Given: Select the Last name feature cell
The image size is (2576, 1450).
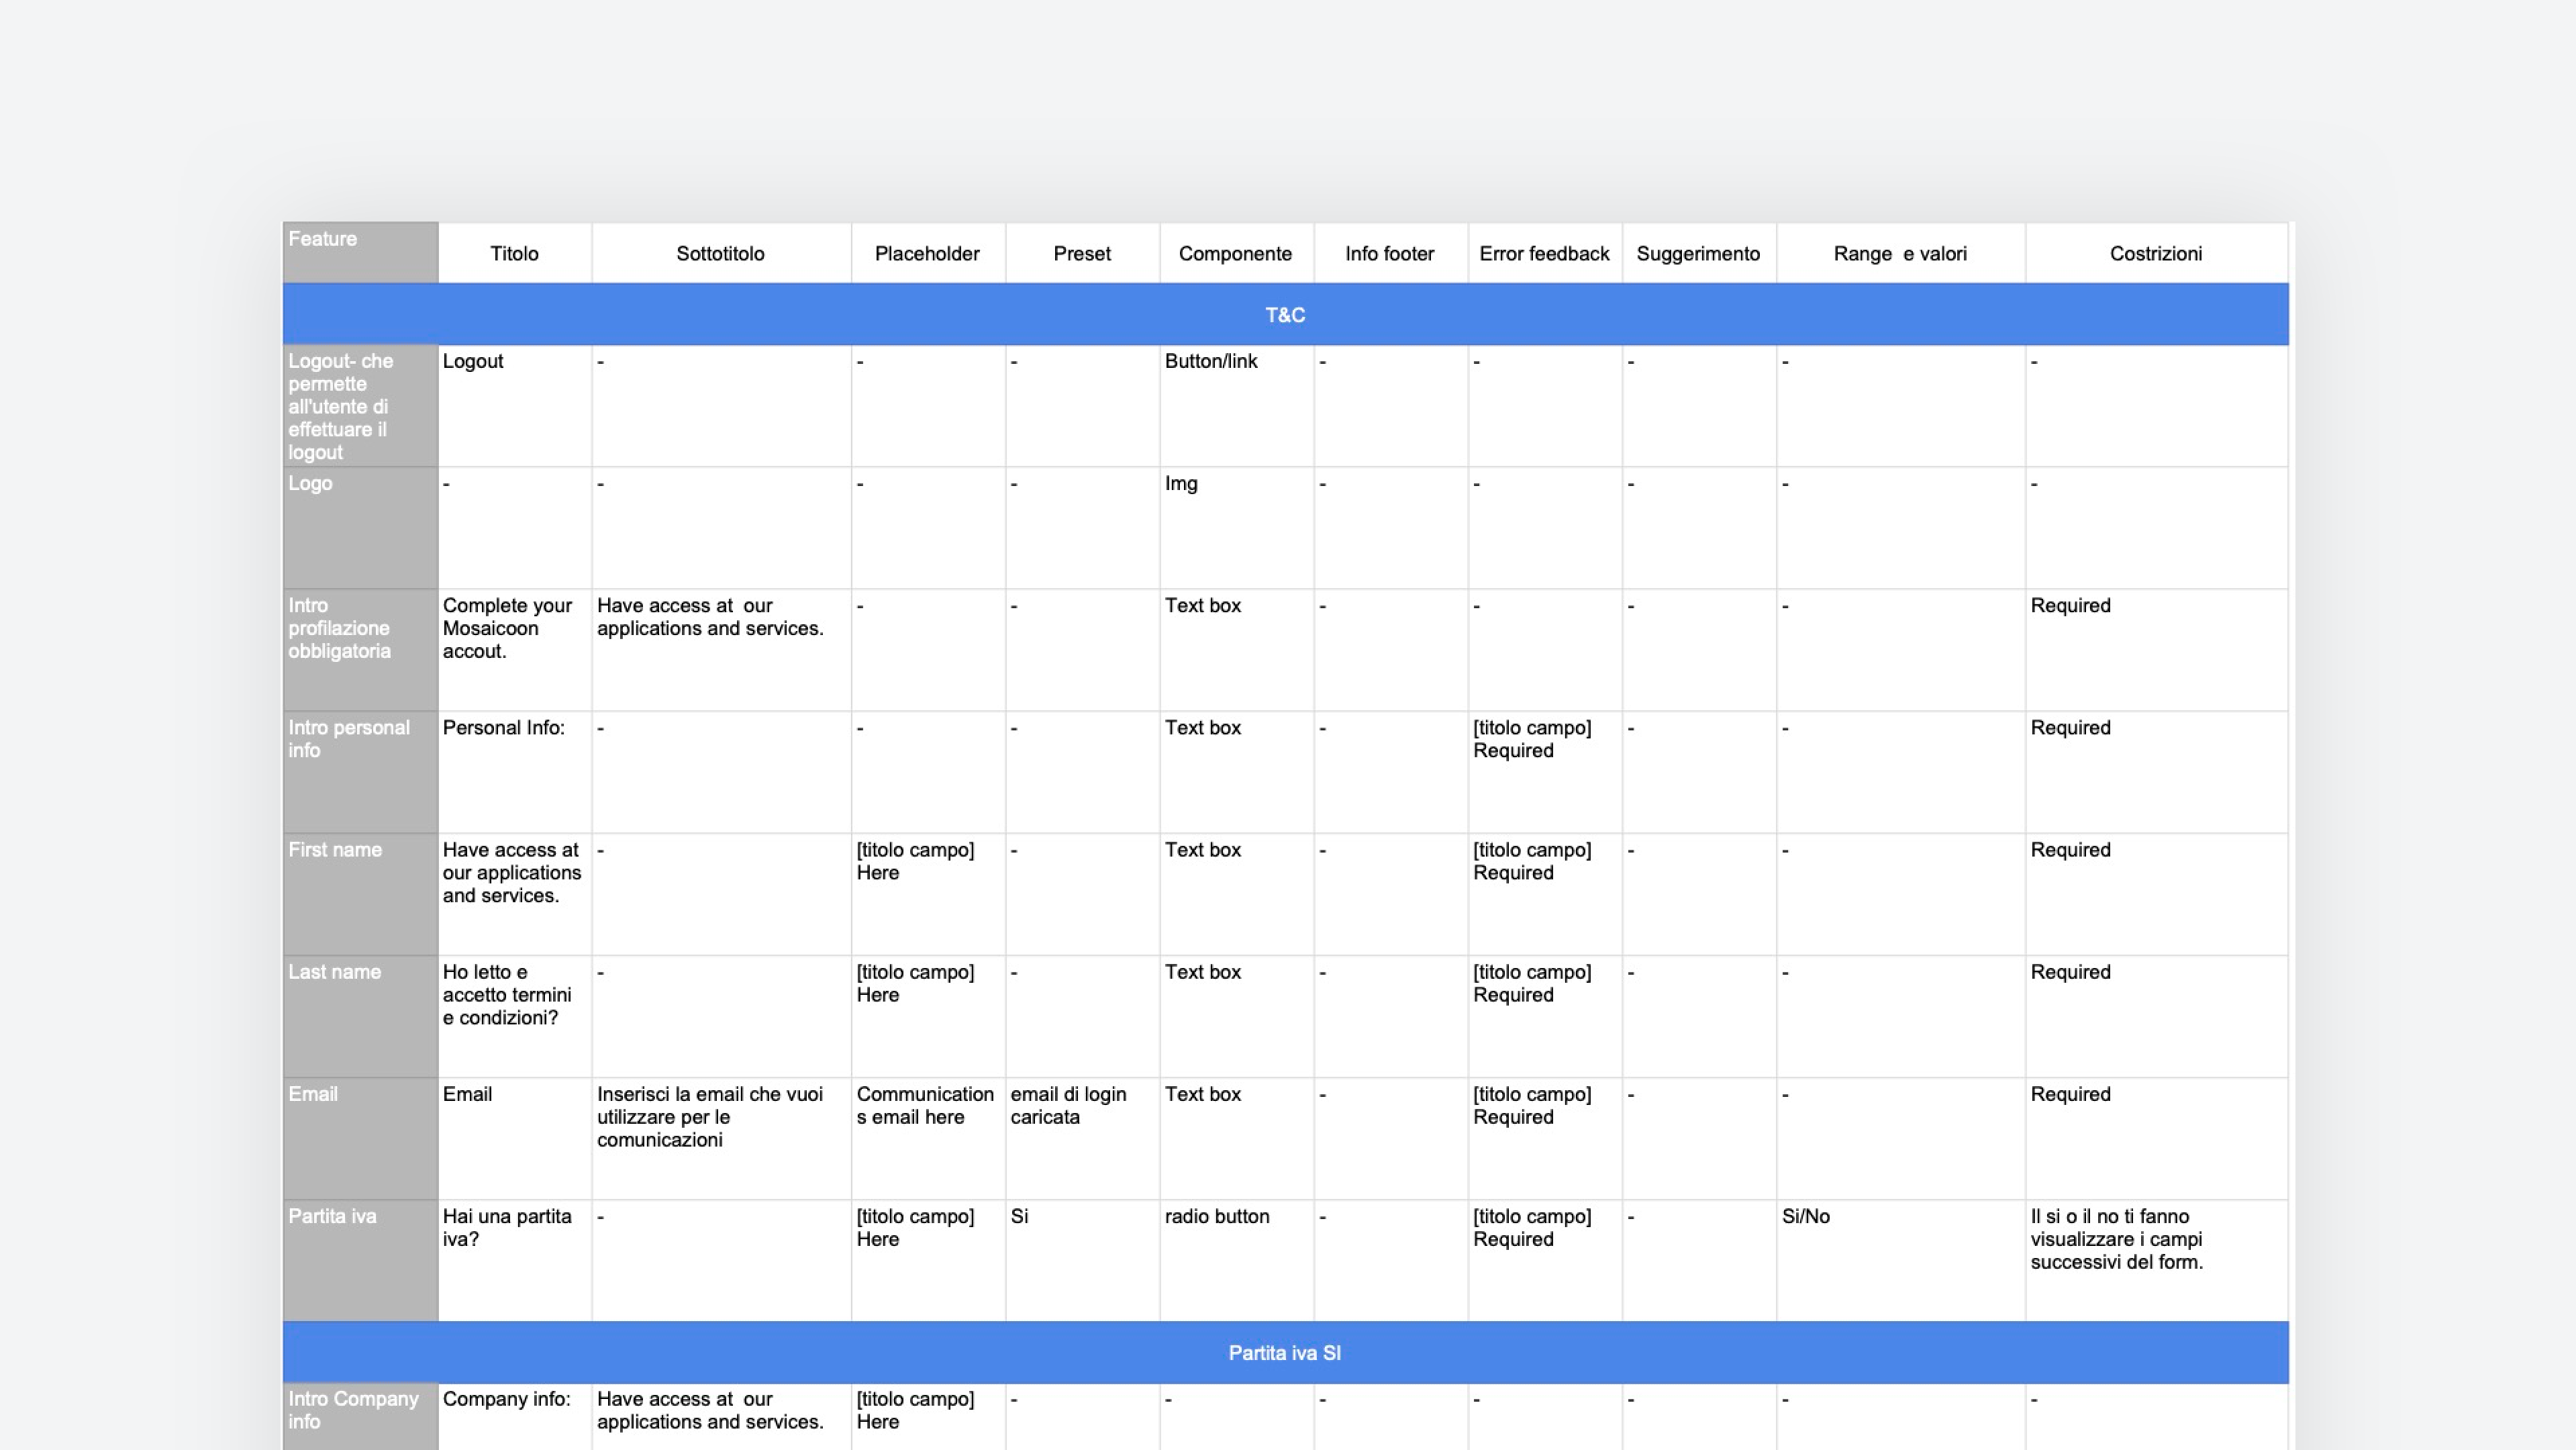Looking at the screenshot, I should (x=360, y=1016).
